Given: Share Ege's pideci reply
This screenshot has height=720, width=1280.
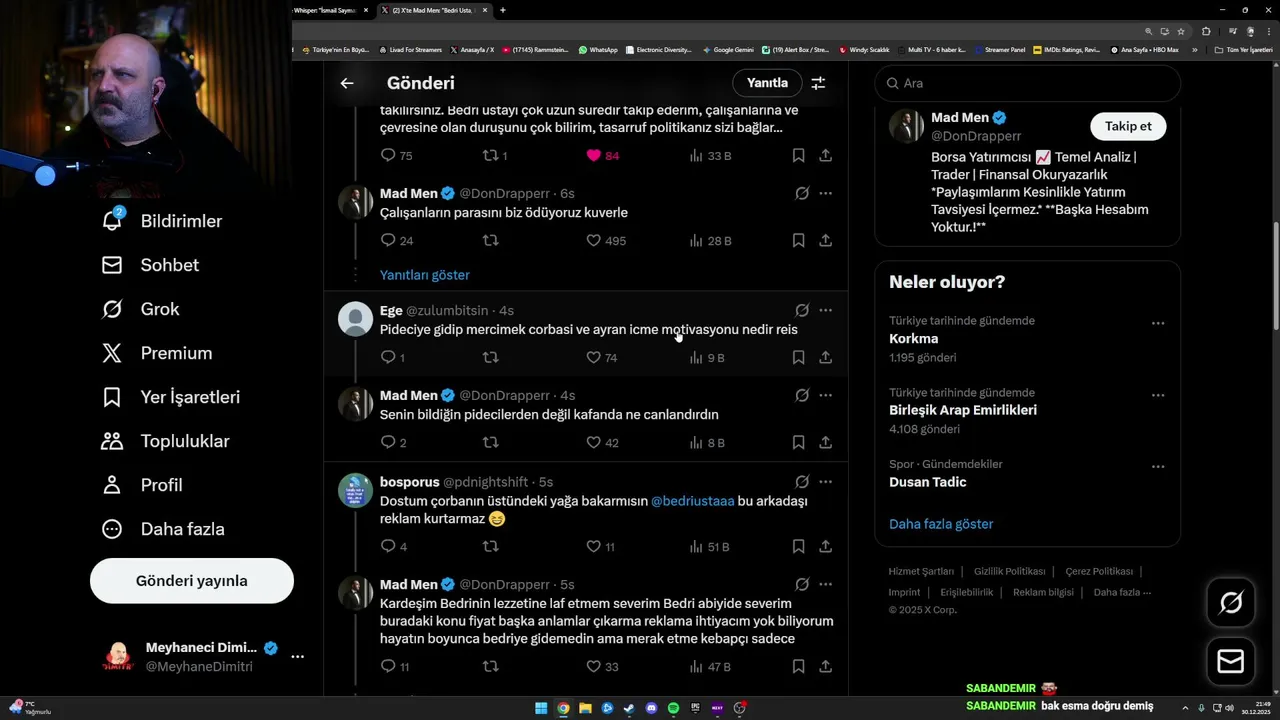Looking at the screenshot, I should 826,358.
